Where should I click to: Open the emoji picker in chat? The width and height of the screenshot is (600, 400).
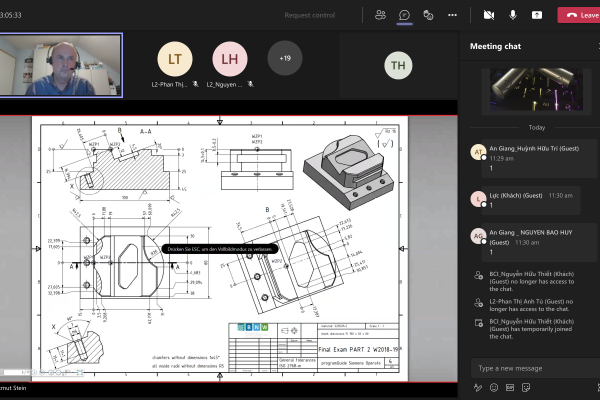494,387
